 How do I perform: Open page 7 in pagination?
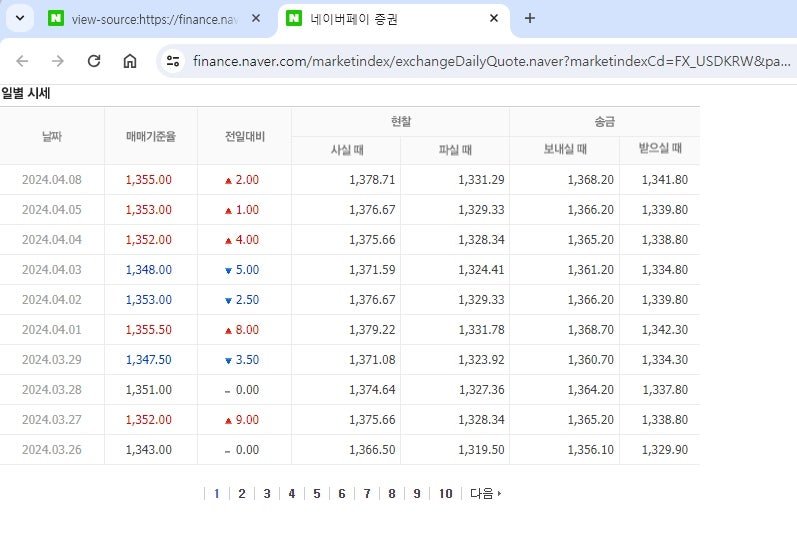367,494
